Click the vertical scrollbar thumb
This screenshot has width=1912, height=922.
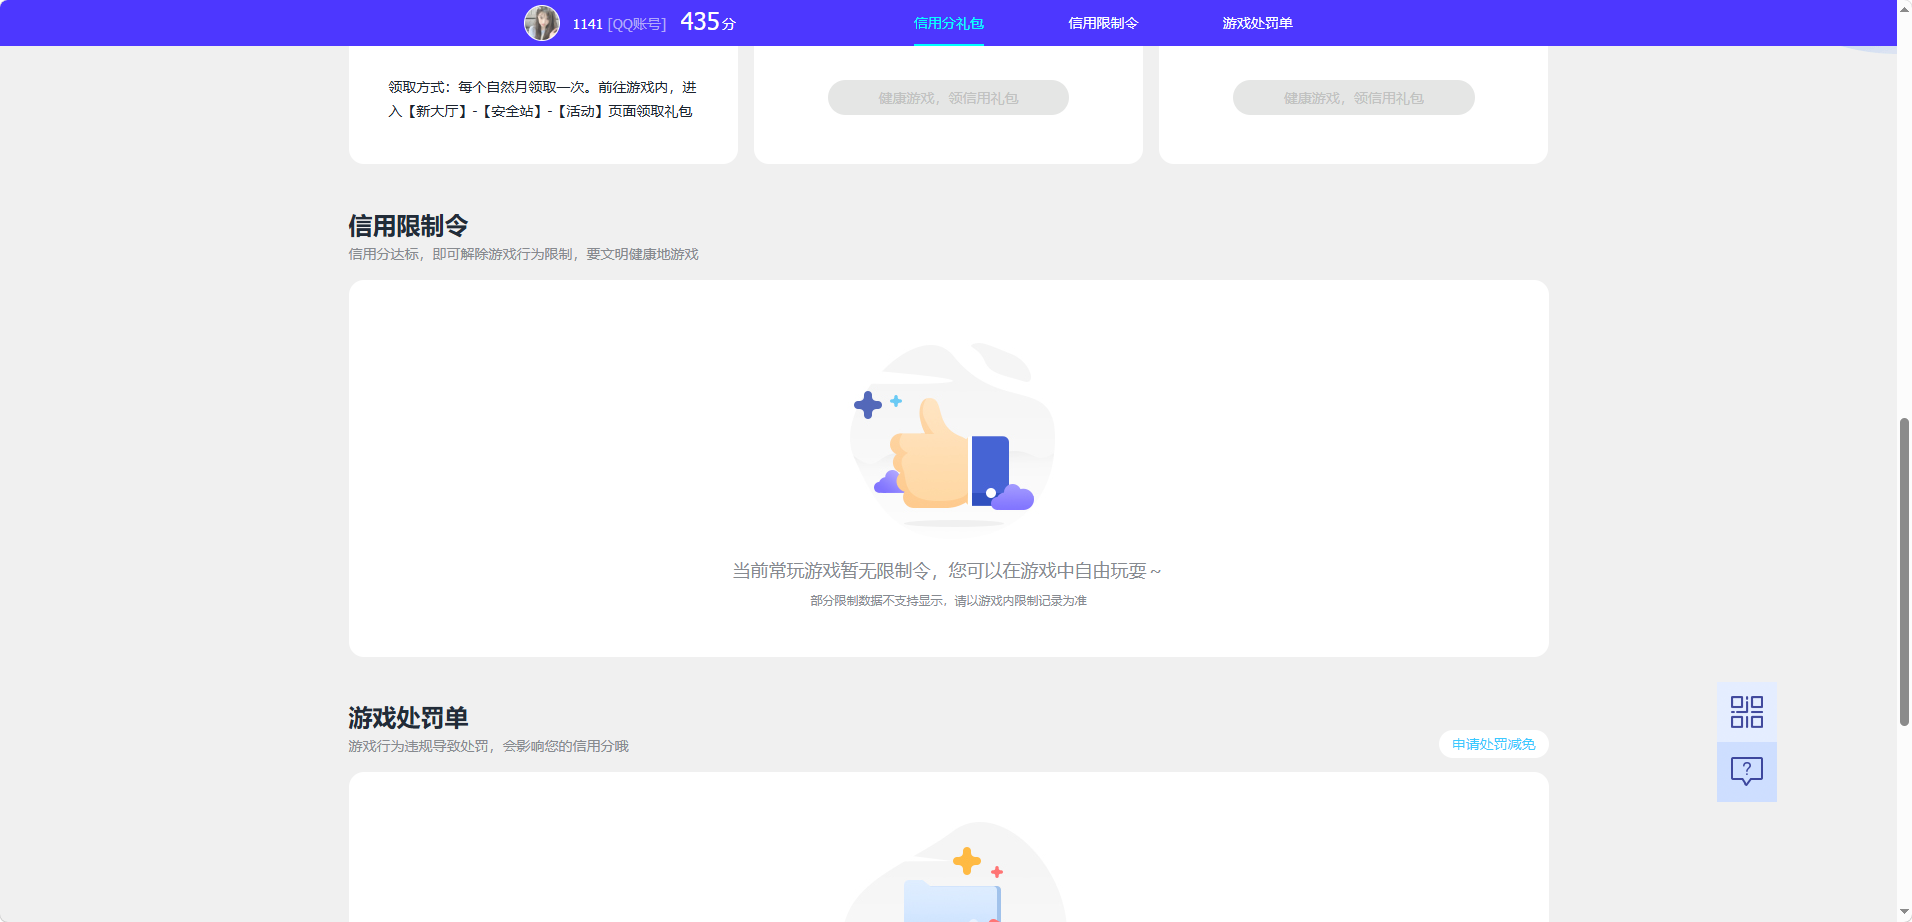pos(1904,572)
